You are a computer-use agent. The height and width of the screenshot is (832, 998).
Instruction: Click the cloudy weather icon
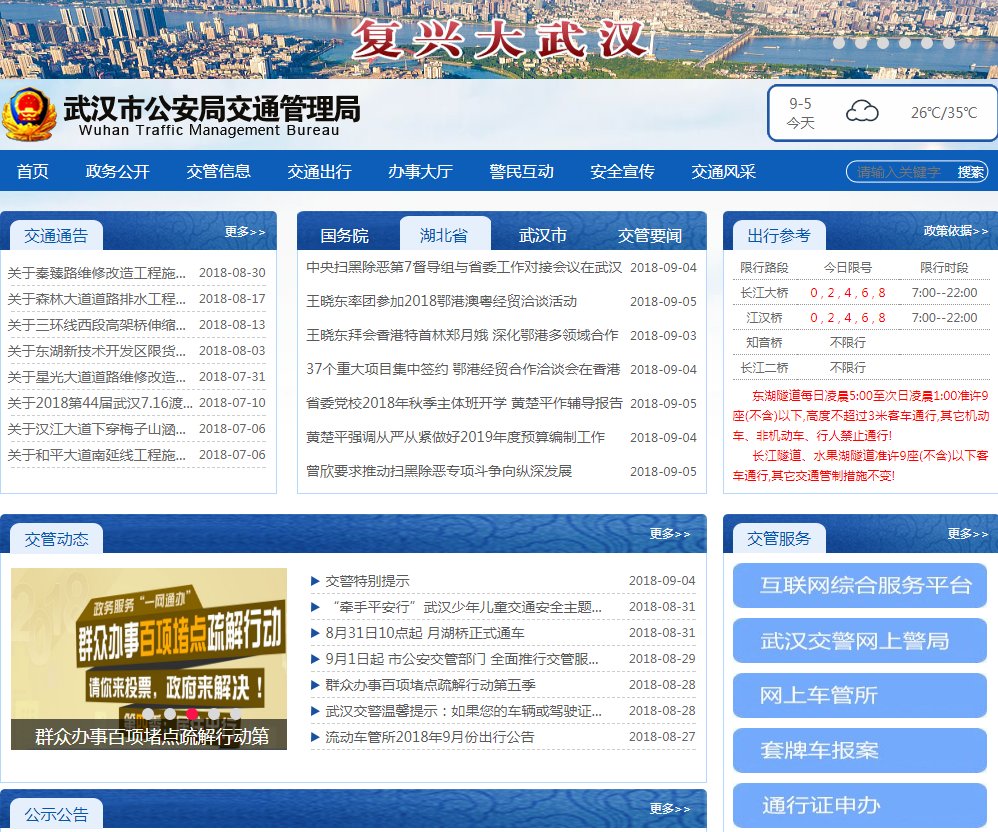(x=862, y=113)
